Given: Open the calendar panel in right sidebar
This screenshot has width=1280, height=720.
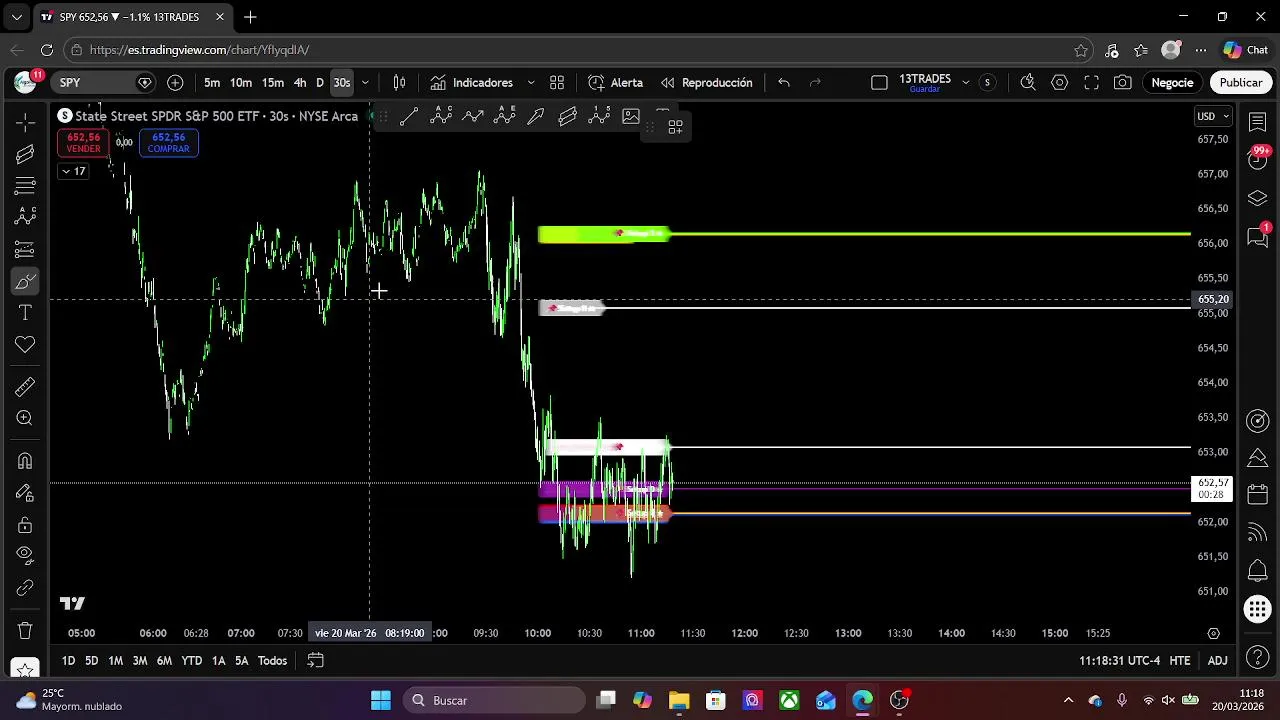Looking at the screenshot, I should [1258, 495].
